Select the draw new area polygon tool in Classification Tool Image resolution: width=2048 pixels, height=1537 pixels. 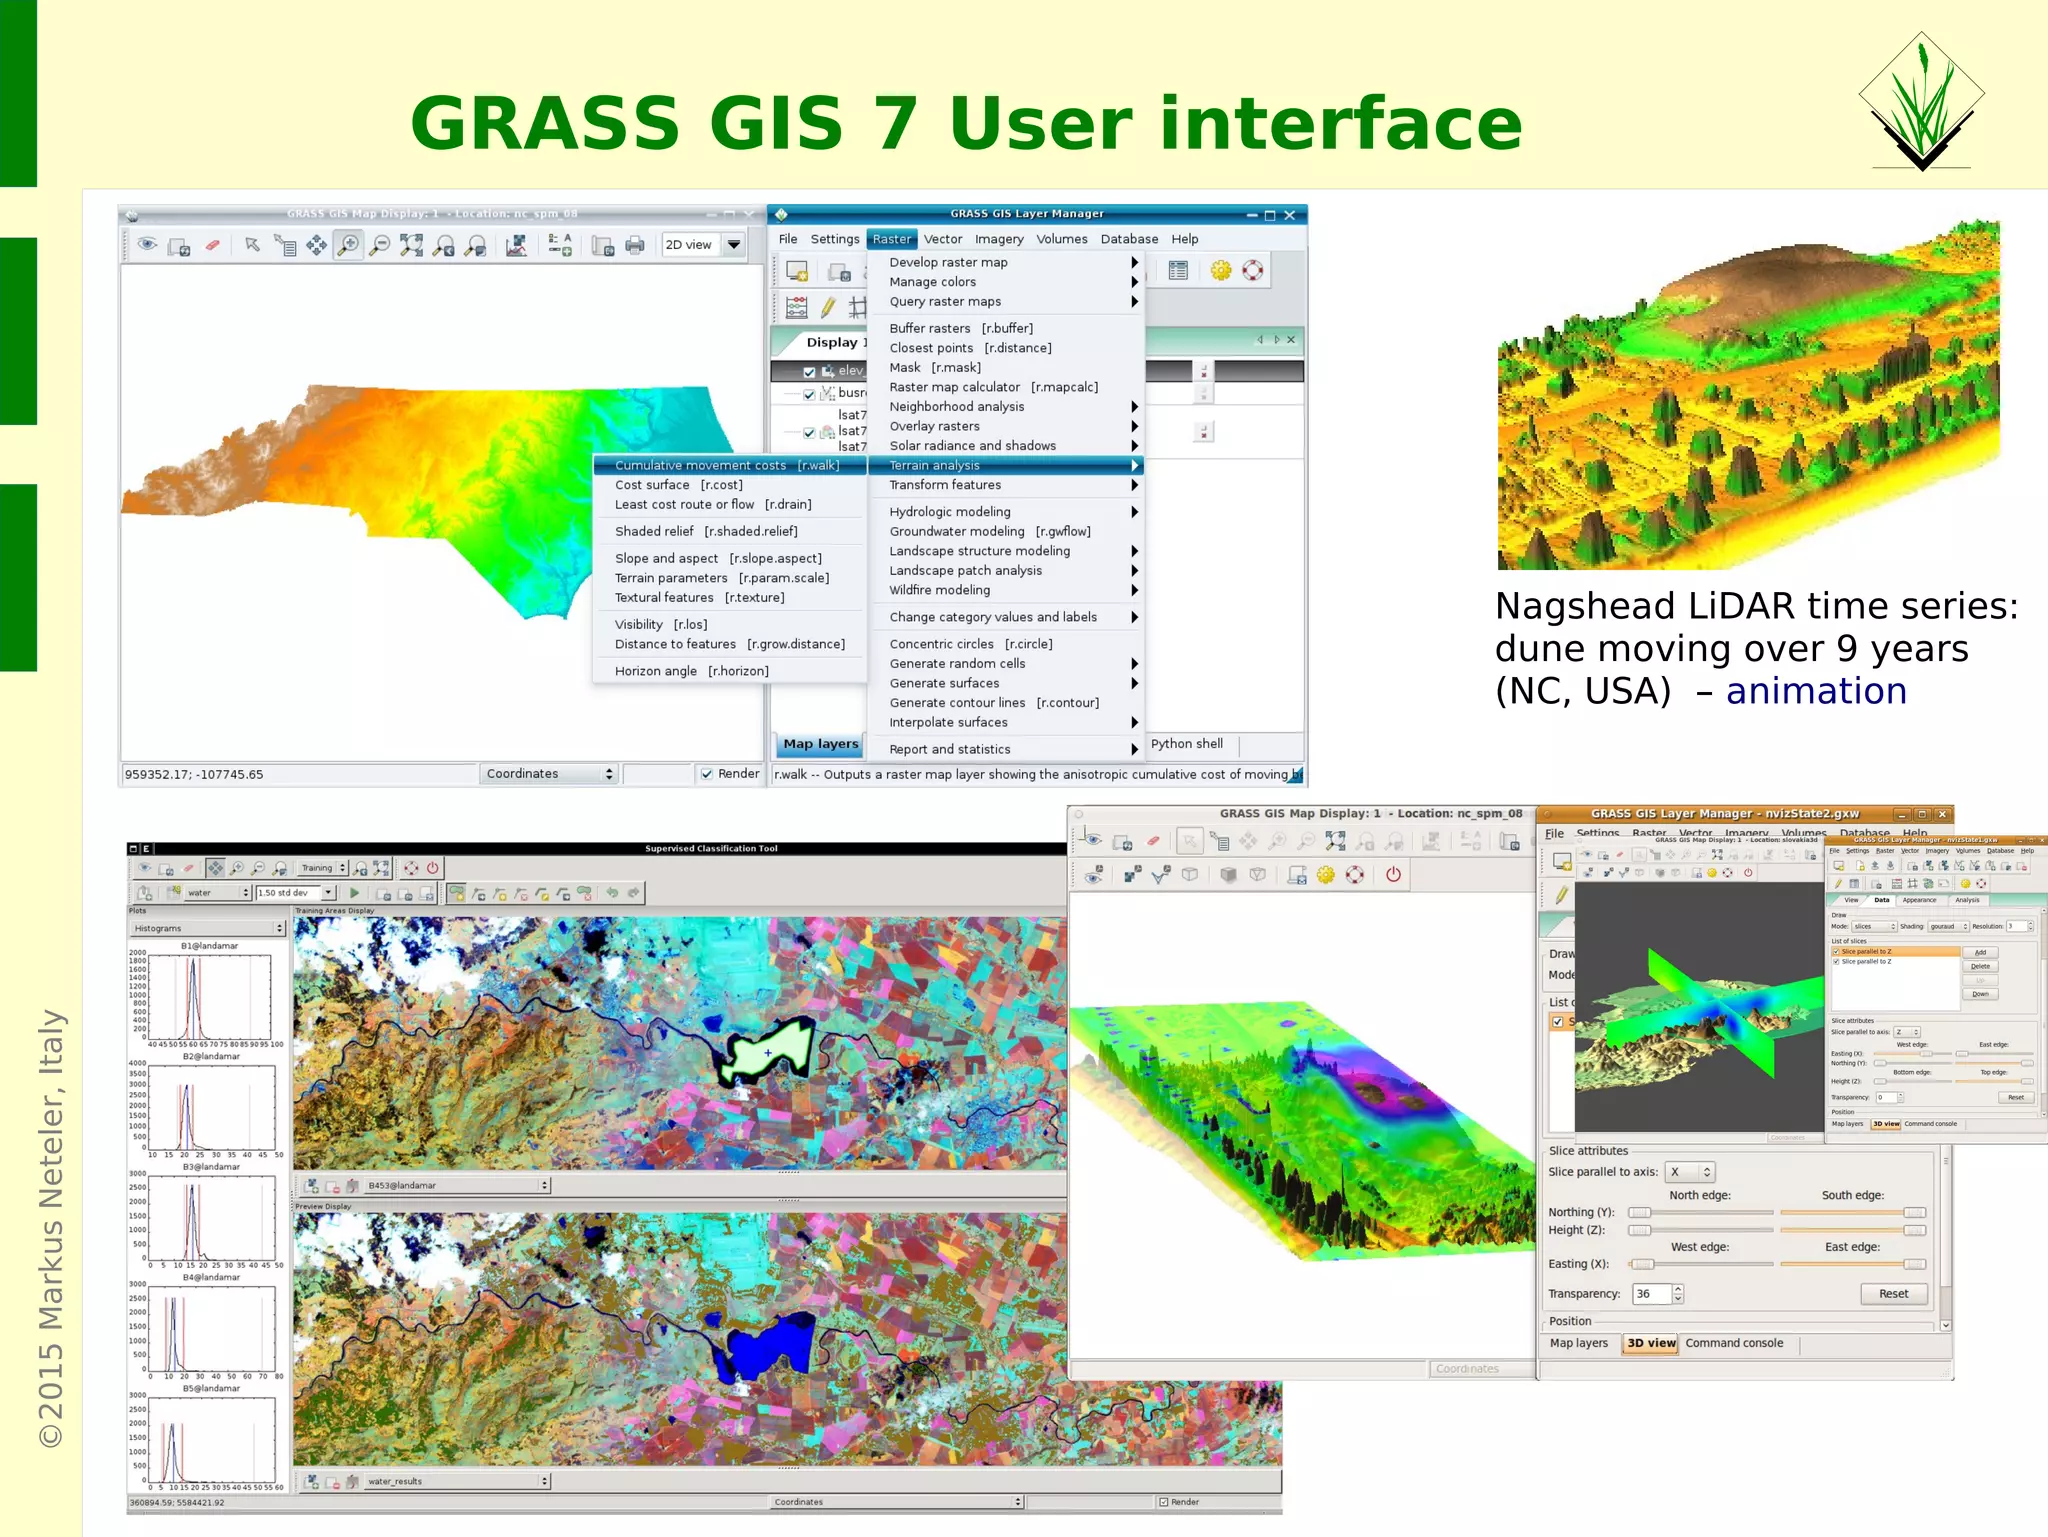click(457, 893)
